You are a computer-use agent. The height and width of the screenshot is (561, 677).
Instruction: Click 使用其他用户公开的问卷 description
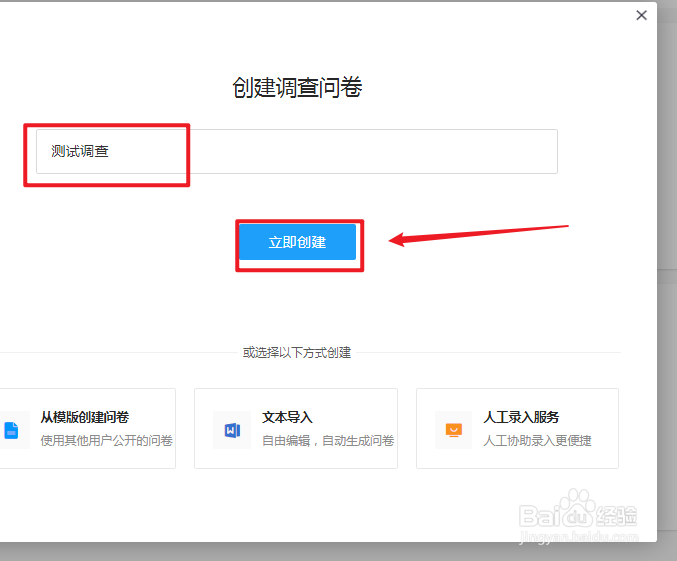tap(107, 441)
